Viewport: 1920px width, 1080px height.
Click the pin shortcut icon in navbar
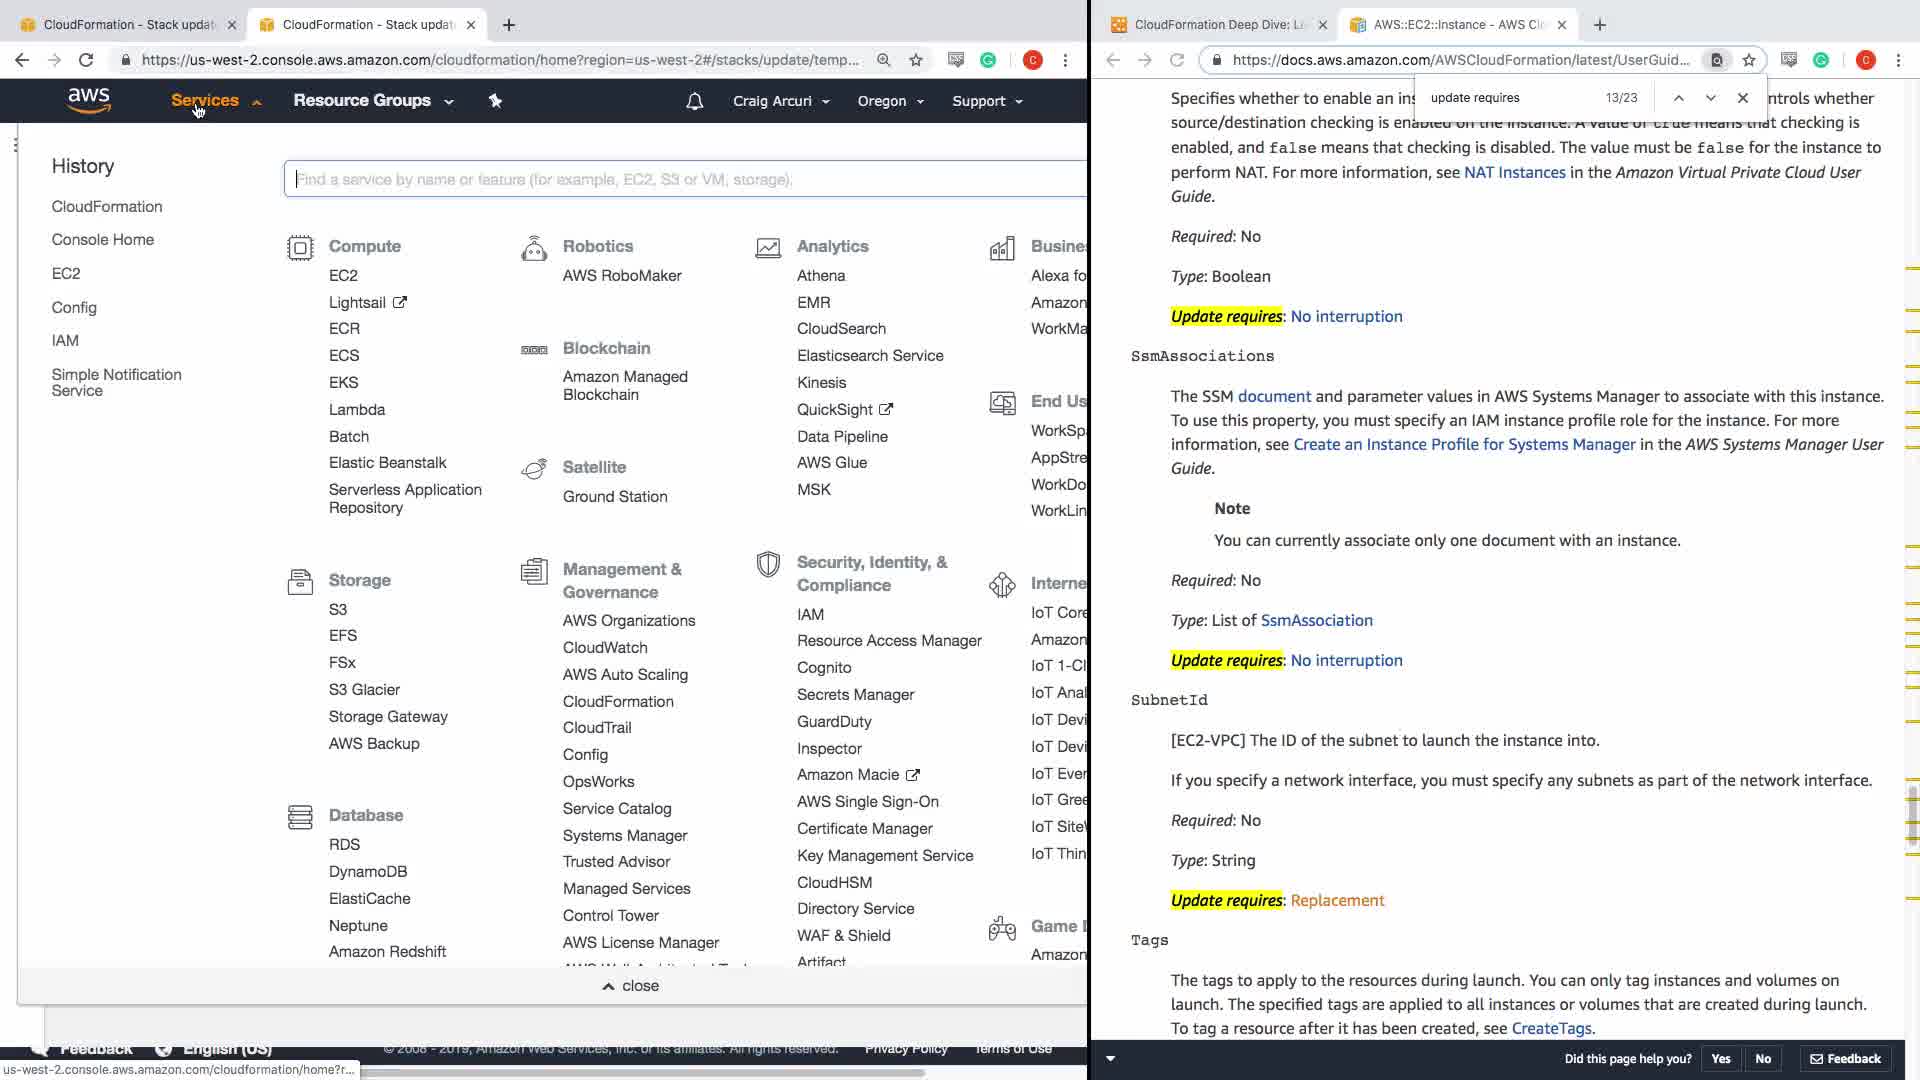pos(495,100)
